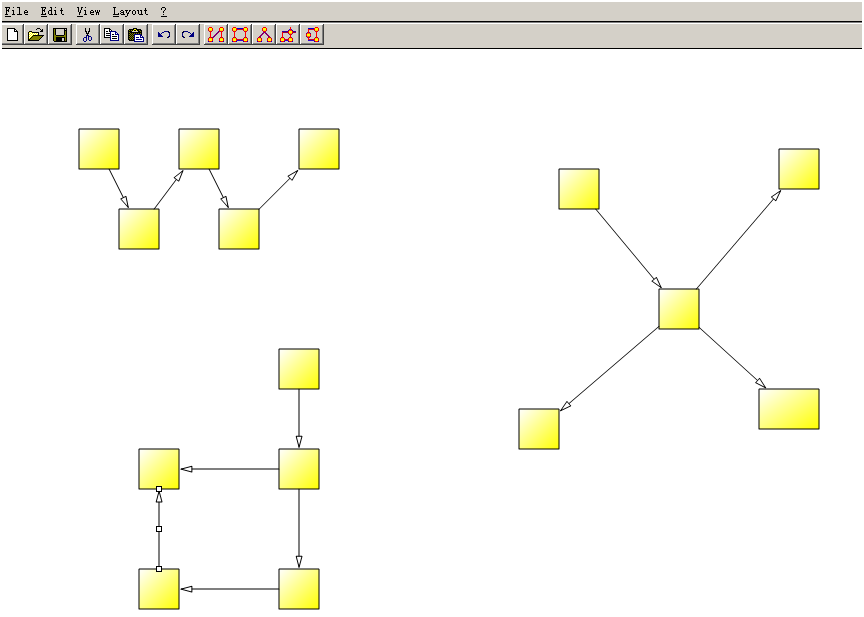This screenshot has width=864, height=617.
Task: Select the edge from star center to top-right node
Action: tap(739, 239)
